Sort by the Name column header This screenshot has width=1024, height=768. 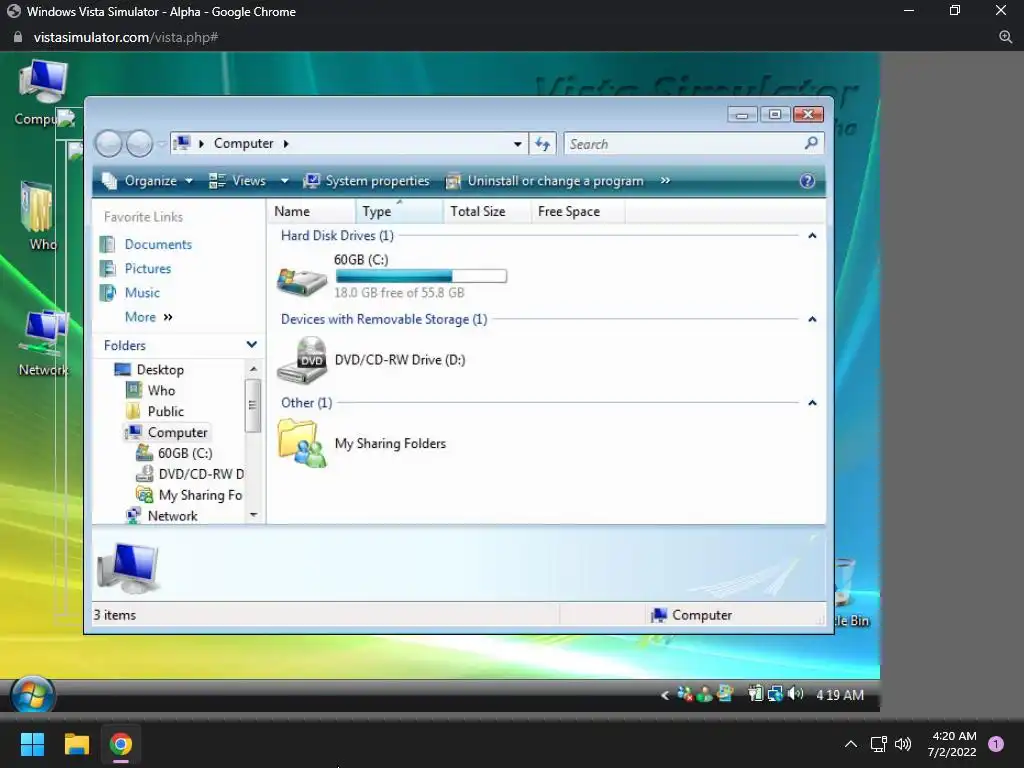312,212
